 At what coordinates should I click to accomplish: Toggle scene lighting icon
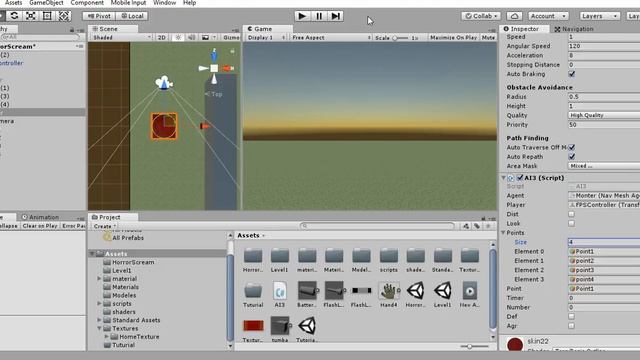[x=178, y=37]
